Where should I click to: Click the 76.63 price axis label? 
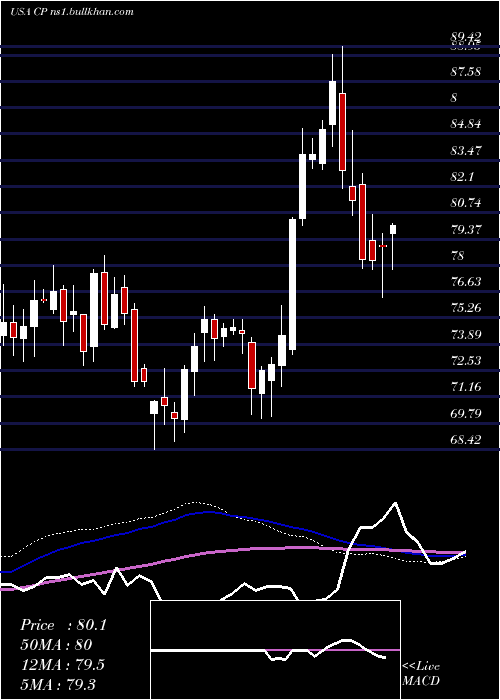tap(466, 282)
